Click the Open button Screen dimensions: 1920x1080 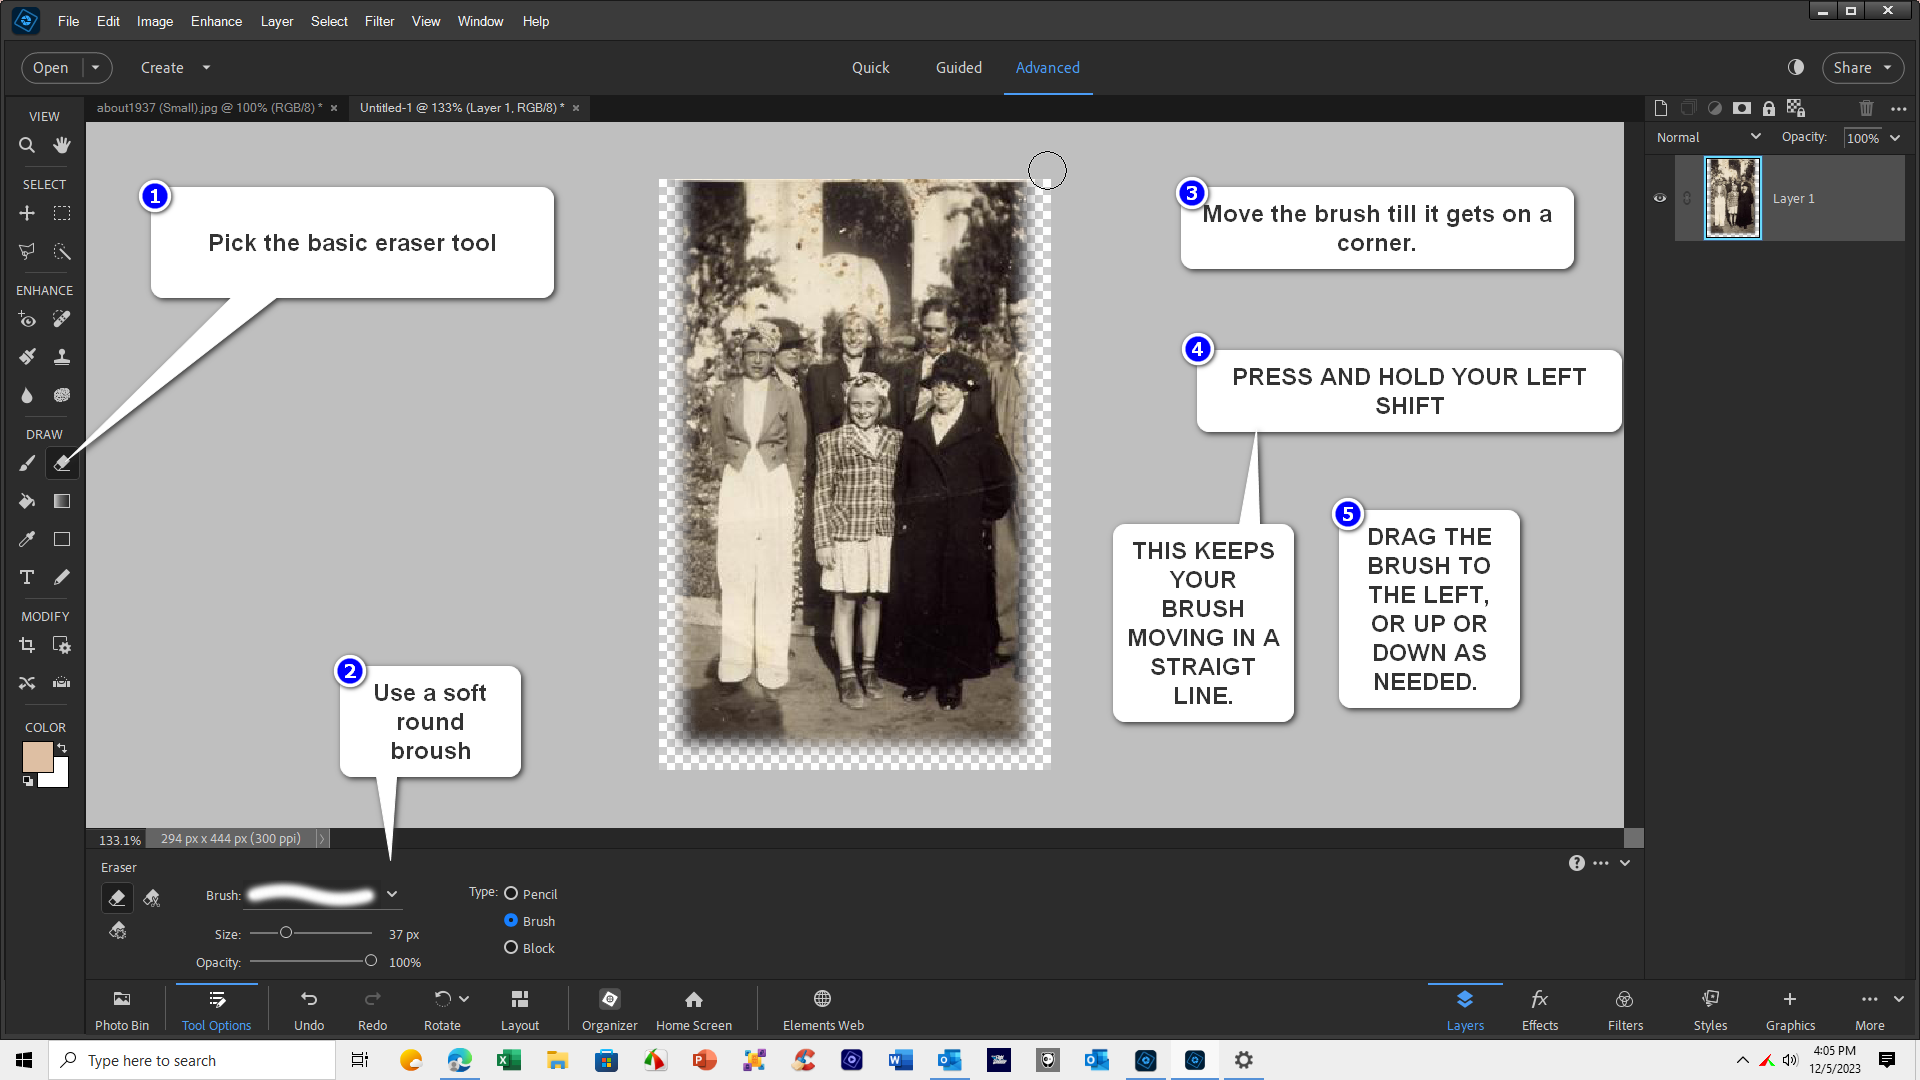(x=50, y=67)
